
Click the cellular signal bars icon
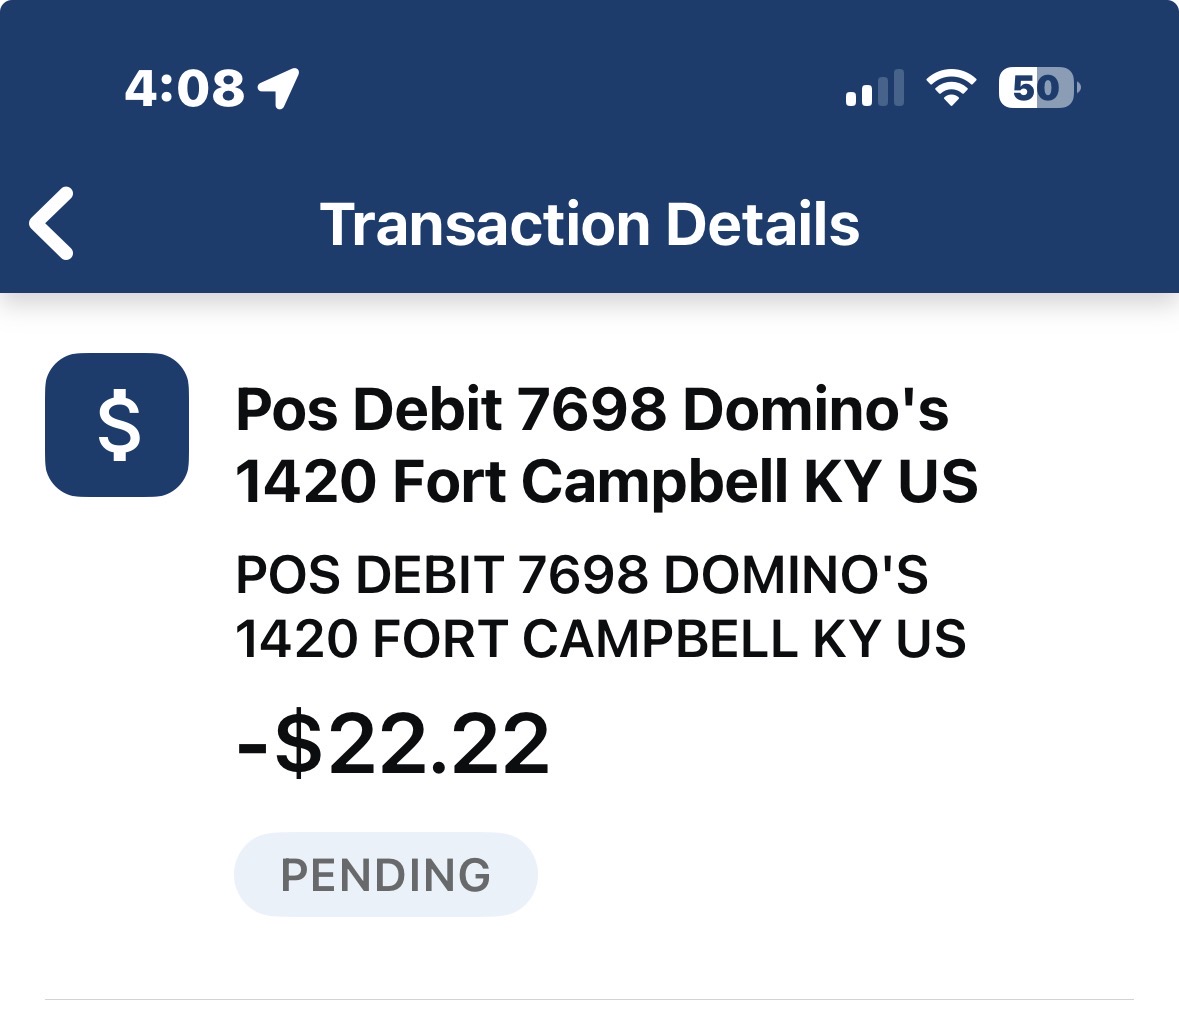(874, 88)
